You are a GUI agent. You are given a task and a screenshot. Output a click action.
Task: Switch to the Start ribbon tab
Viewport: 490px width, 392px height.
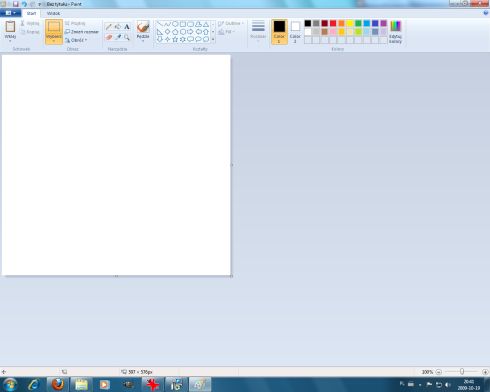point(31,13)
